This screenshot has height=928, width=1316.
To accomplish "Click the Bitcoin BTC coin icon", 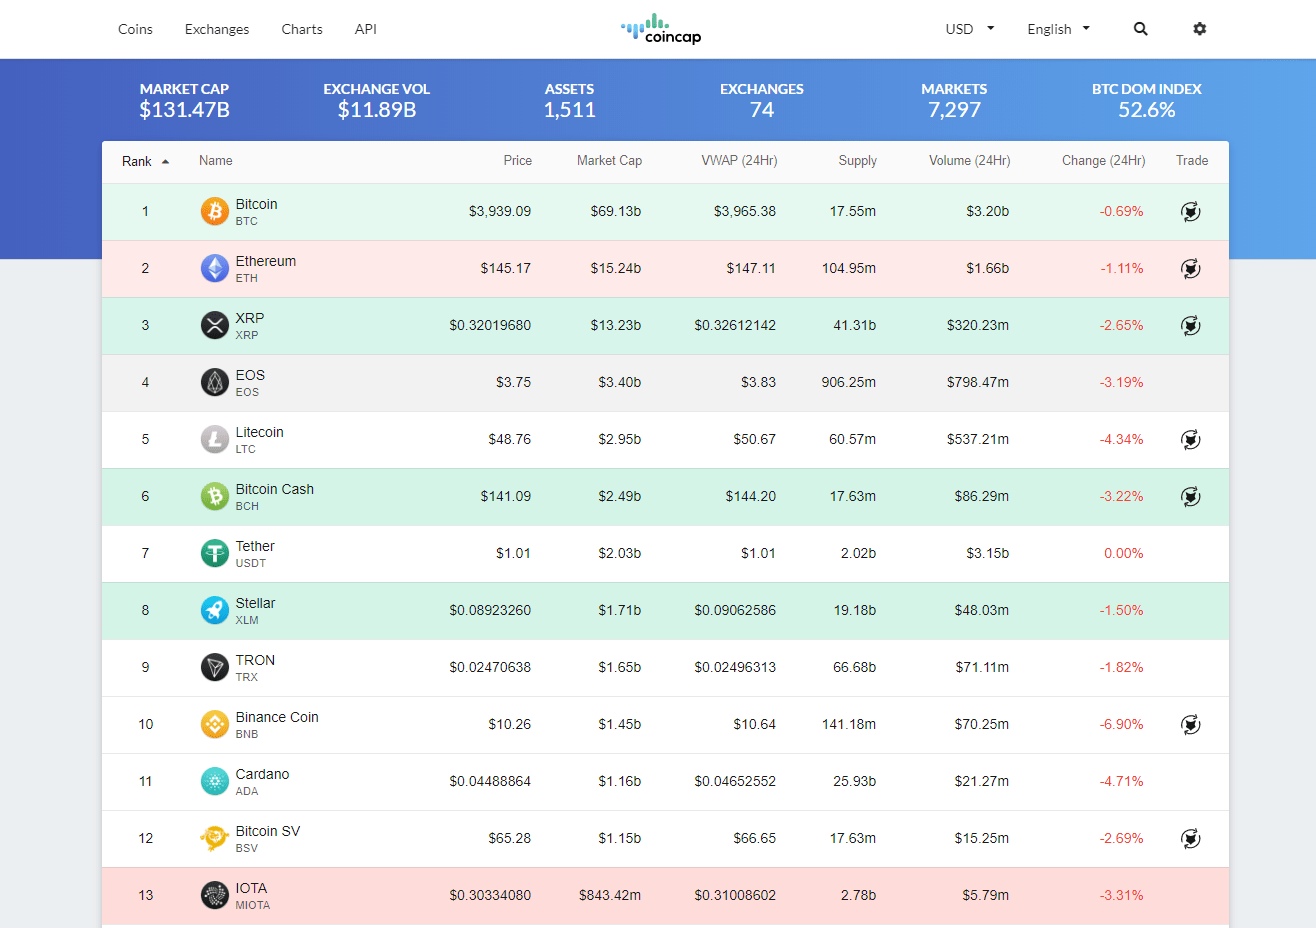I will (x=214, y=211).
